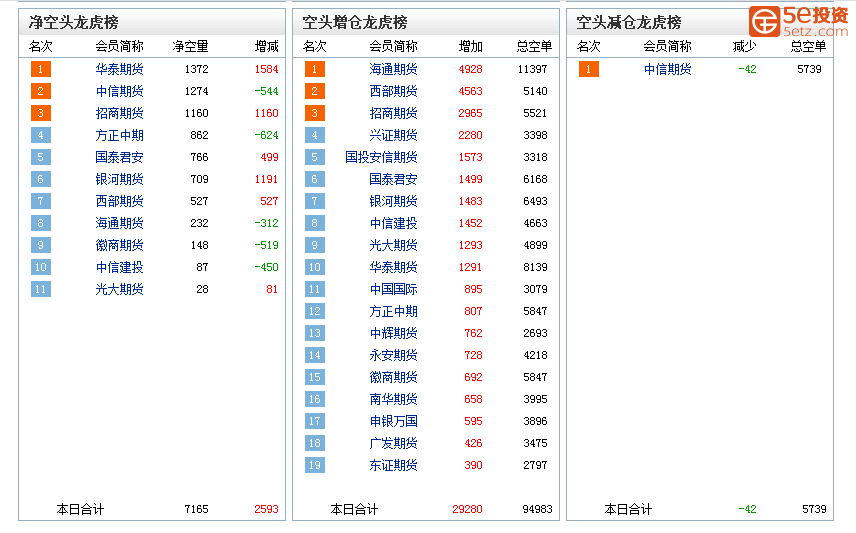
Task: Open 招商期货 in the 净空头龙虎榜 table
Action: coord(119,113)
